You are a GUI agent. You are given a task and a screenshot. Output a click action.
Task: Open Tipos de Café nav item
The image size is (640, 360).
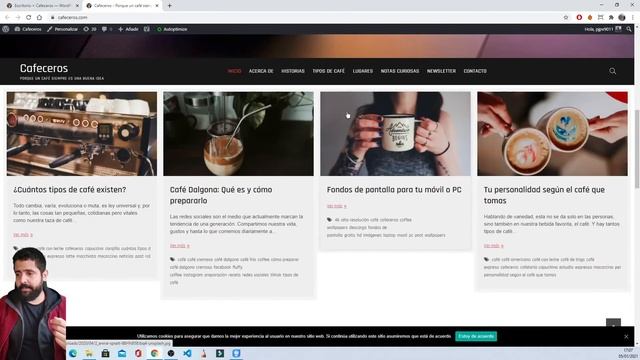click(328, 71)
